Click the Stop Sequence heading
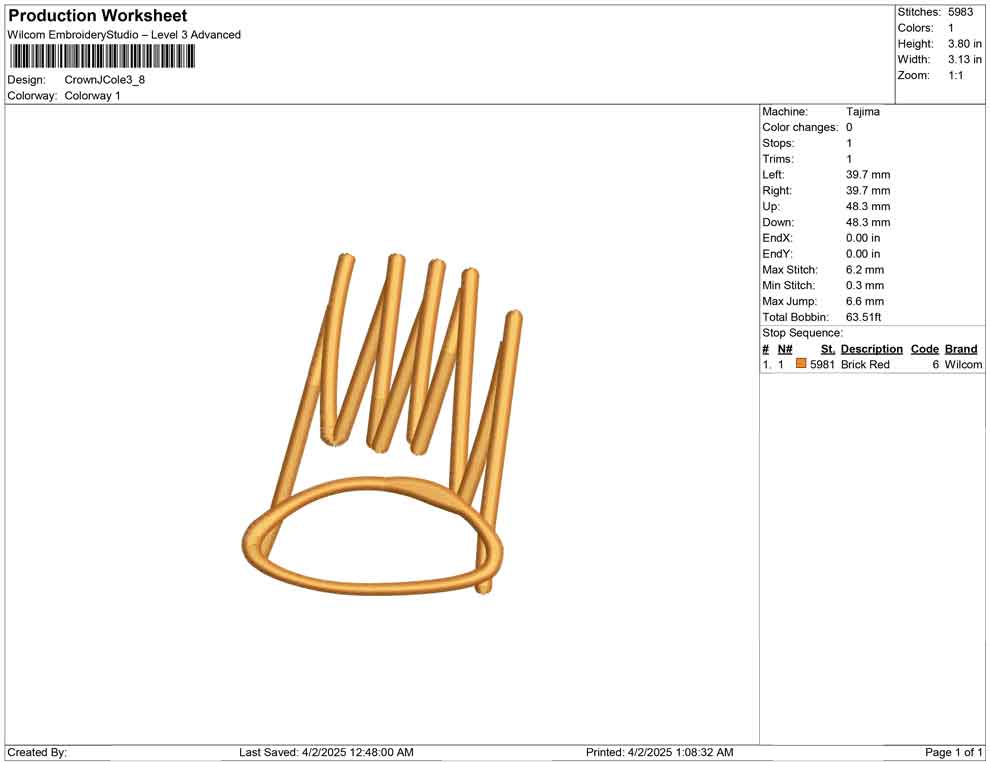990x762 pixels. [x=802, y=333]
